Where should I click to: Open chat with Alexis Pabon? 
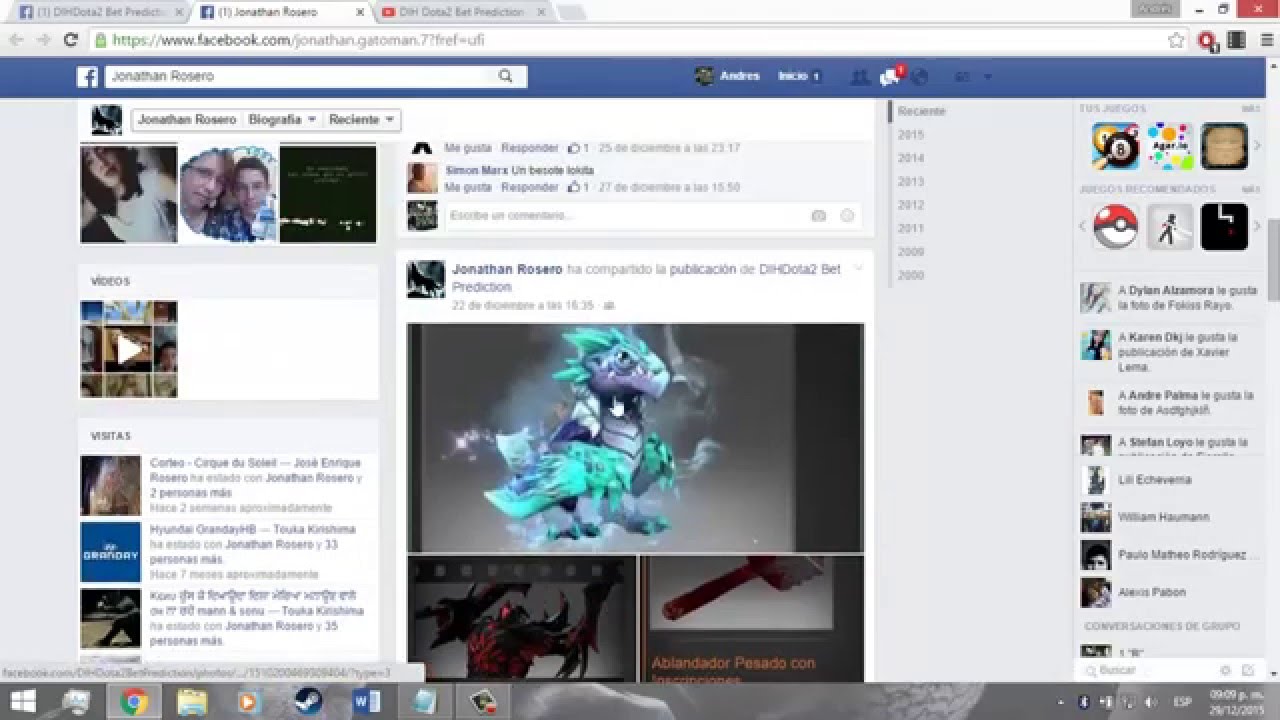pos(1152,592)
